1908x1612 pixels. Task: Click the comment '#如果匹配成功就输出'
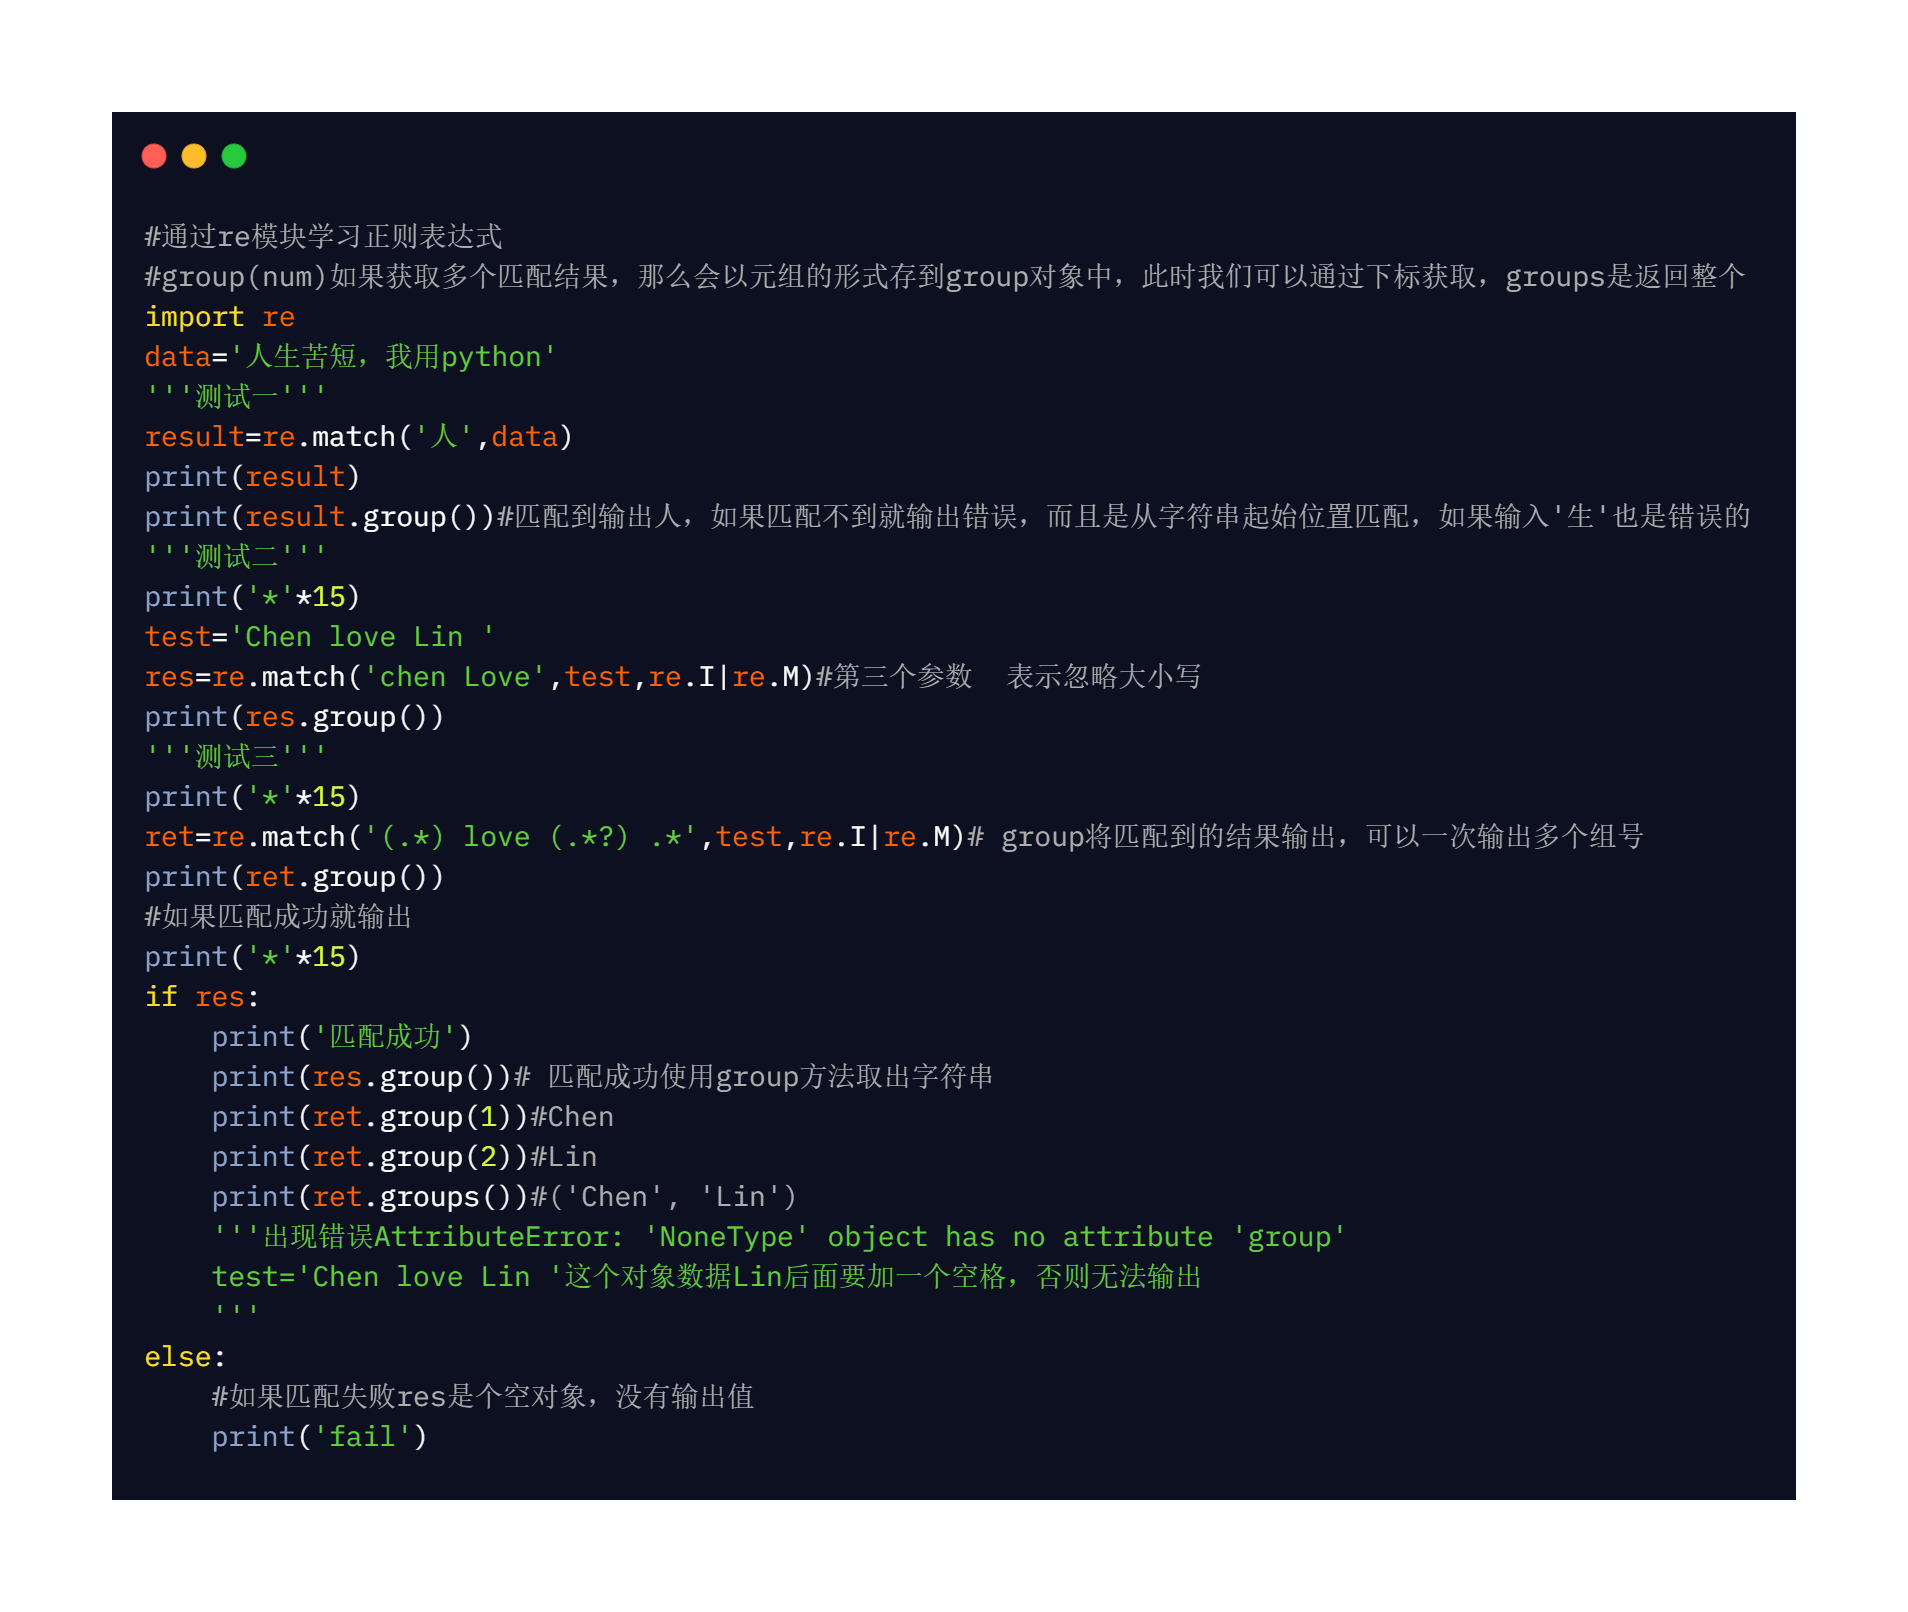(278, 917)
